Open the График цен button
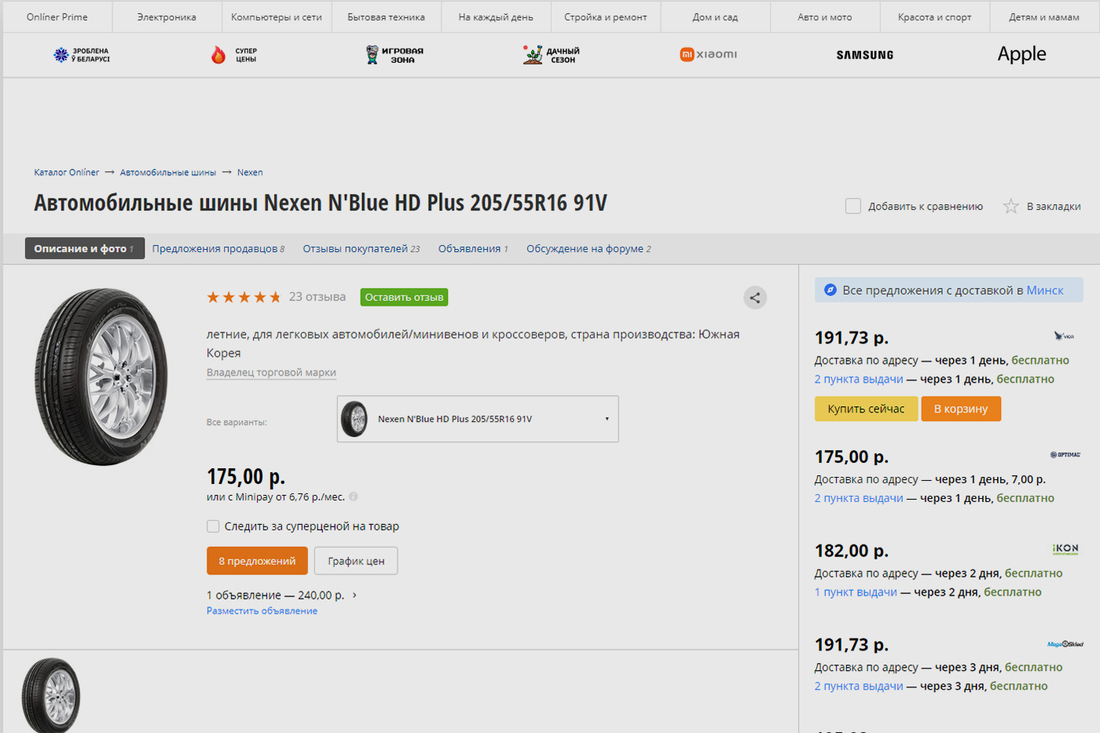This screenshot has width=1100, height=733. (x=356, y=561)
